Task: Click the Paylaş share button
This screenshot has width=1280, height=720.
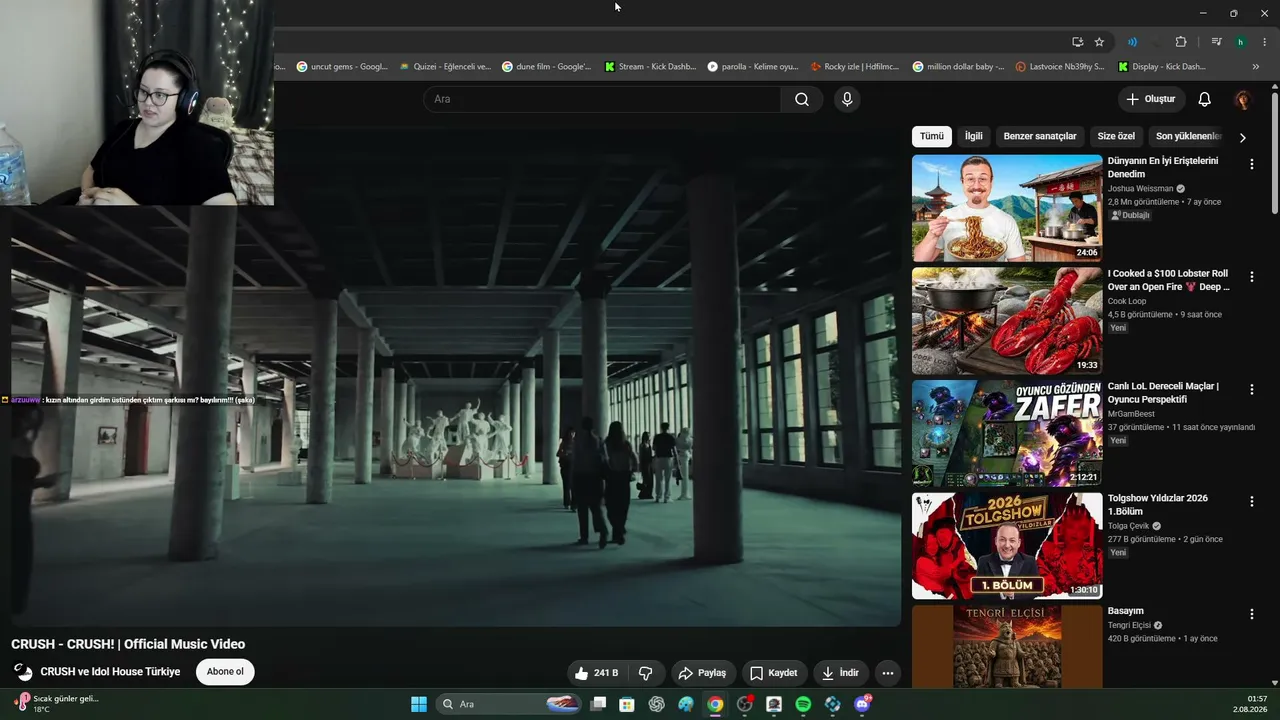Action: [704, 673]
